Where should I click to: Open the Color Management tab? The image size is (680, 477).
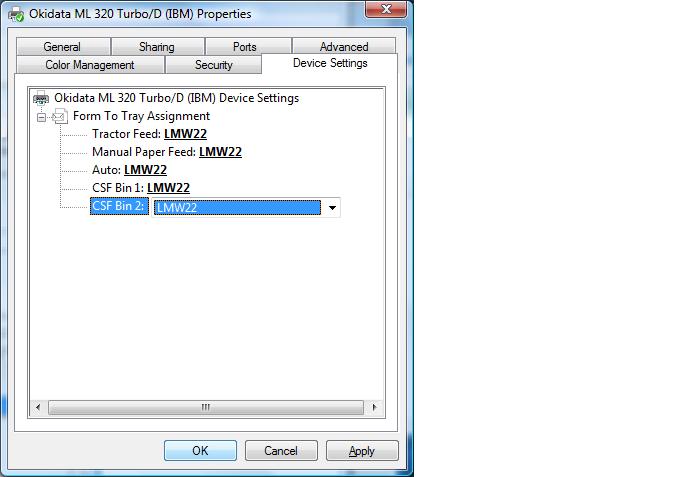point(90,65)
